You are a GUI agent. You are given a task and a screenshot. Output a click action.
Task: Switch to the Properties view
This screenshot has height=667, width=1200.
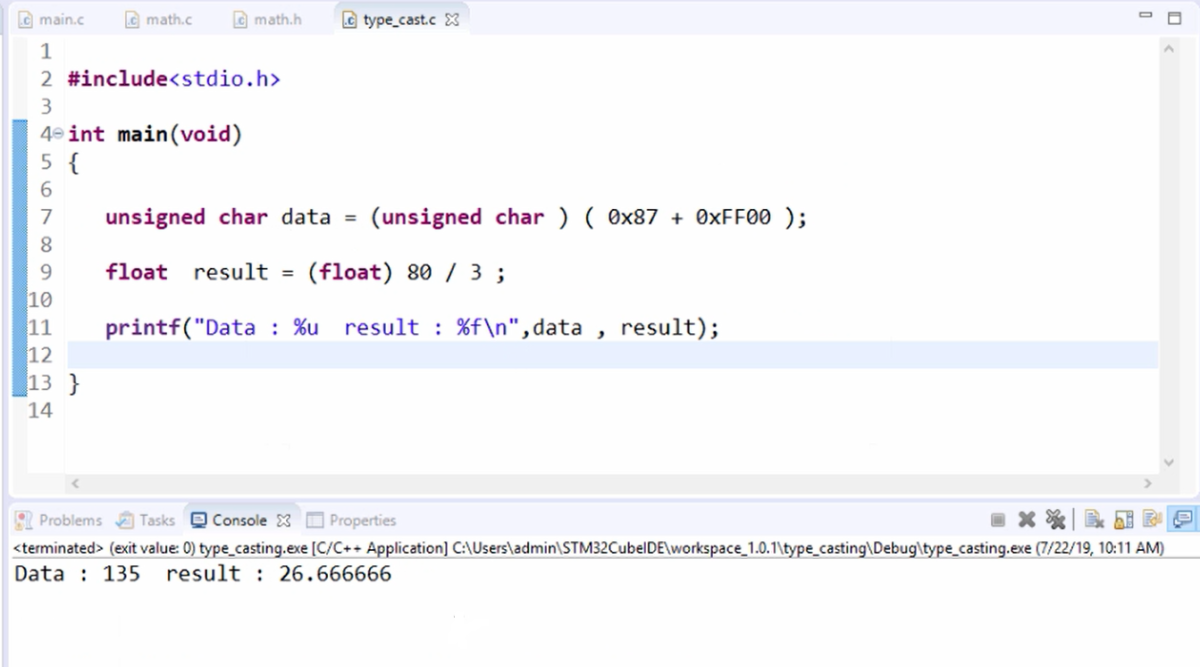(x=353, y=519)
